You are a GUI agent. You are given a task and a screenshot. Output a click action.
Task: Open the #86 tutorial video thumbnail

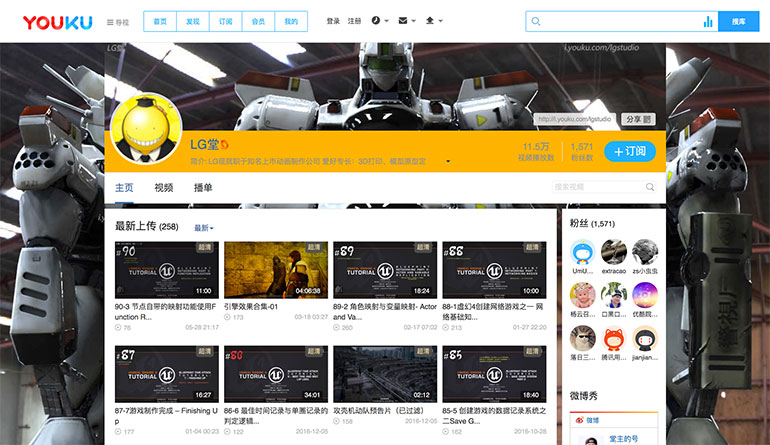point(276,374)
